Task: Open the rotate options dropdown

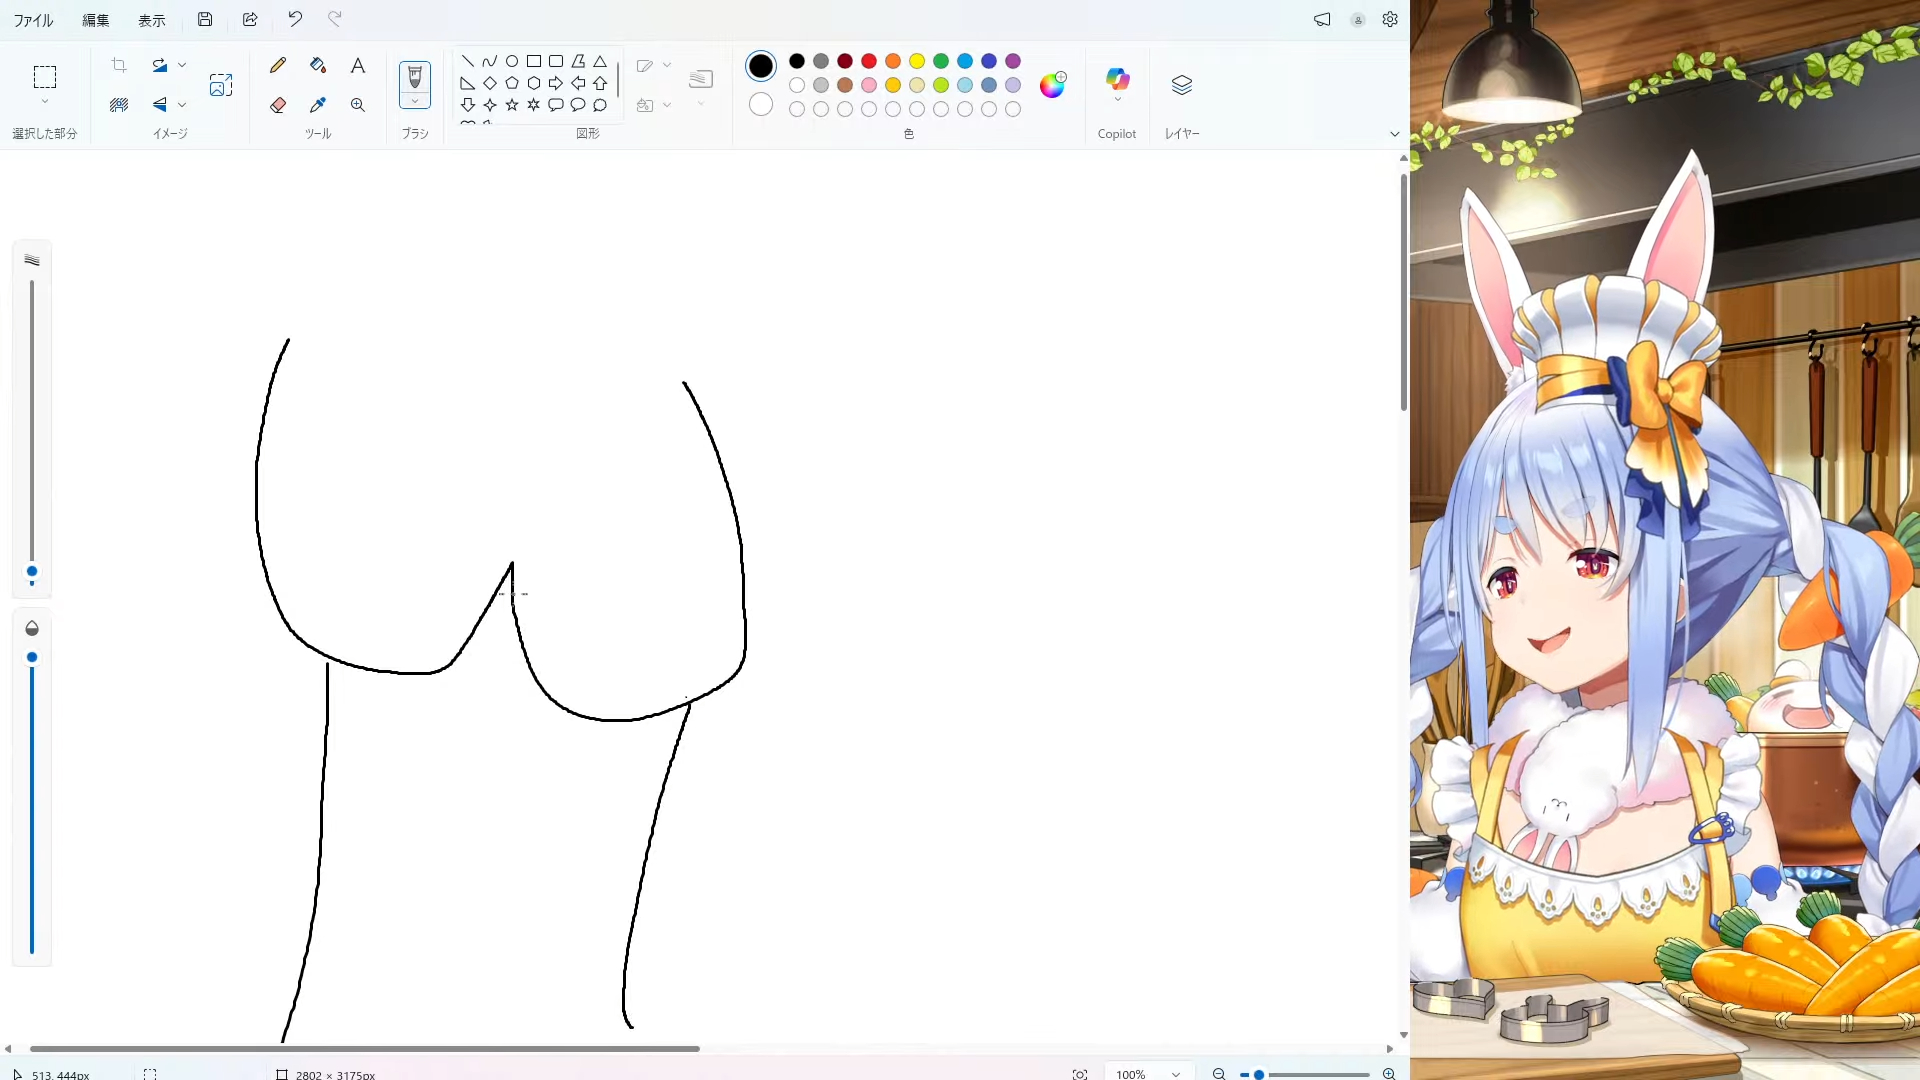Action: pyautogui.click(x=182, y=65)
